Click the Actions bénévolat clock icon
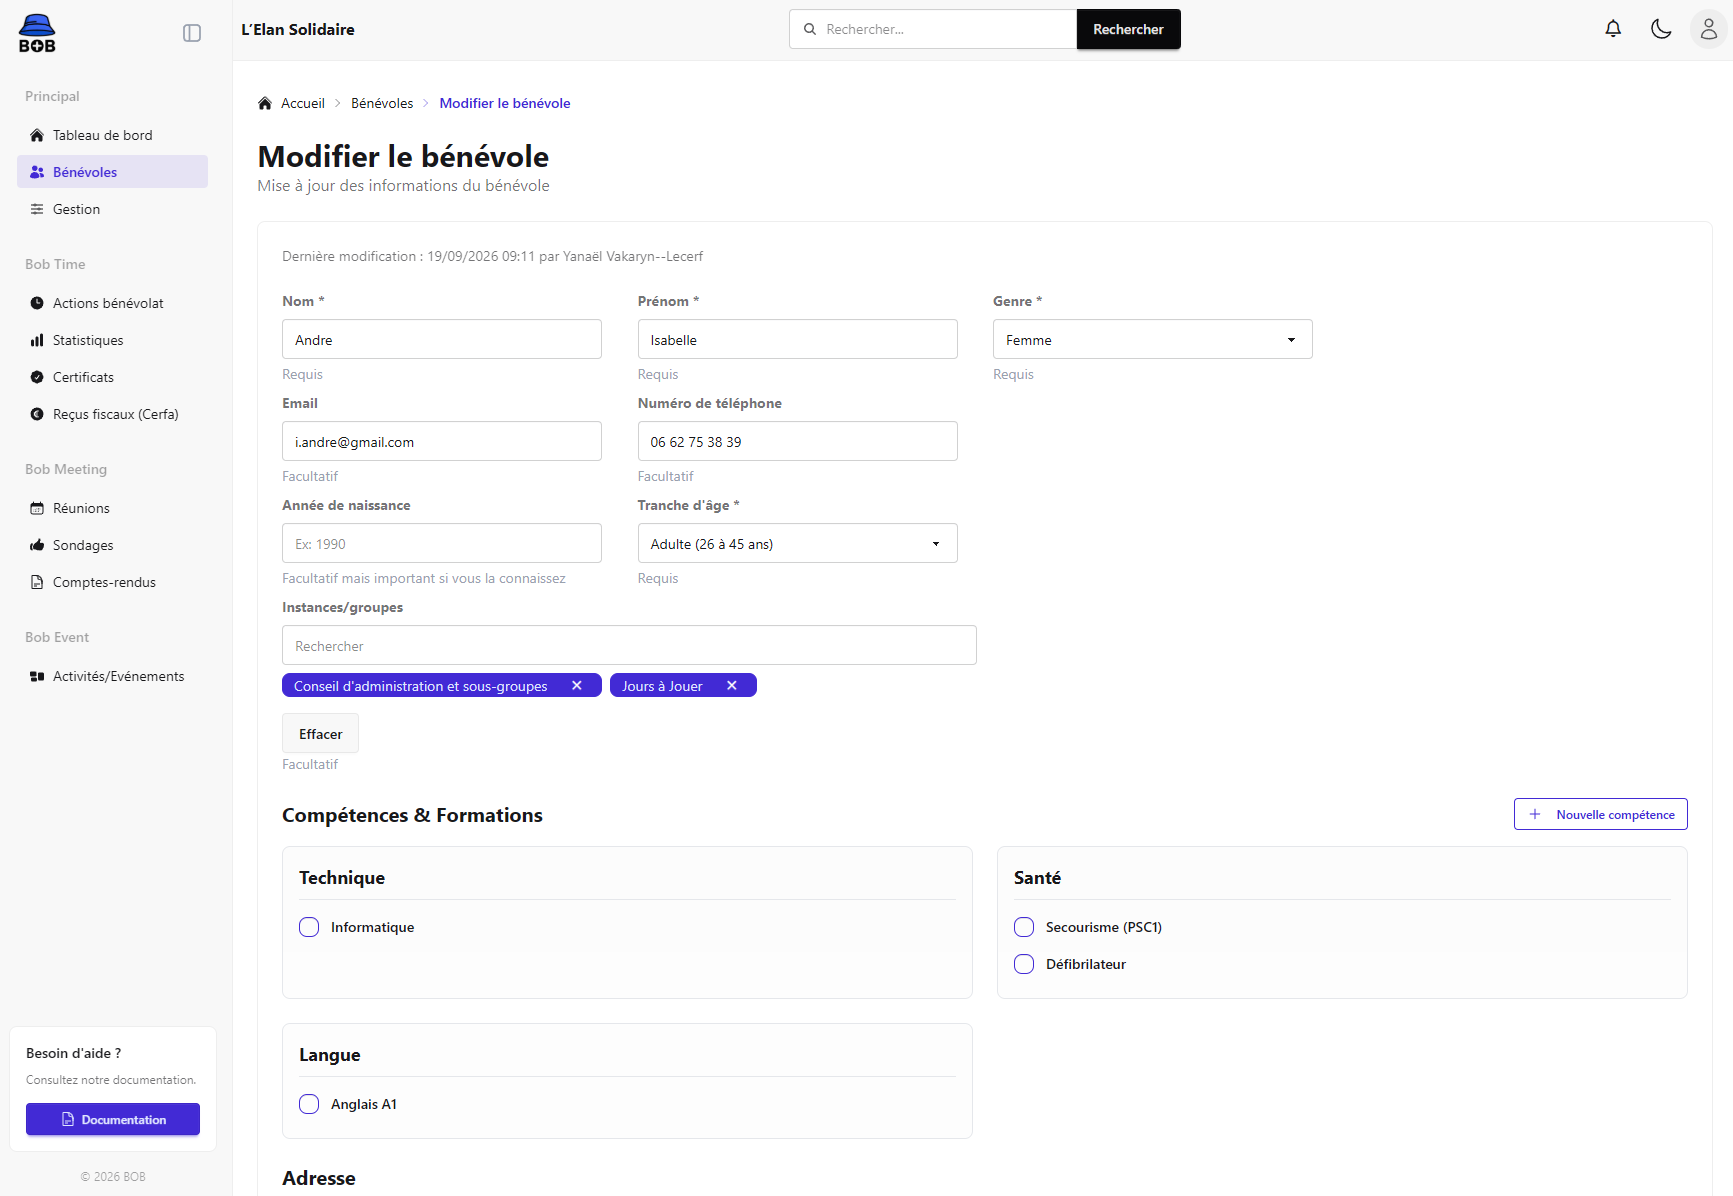Viewport: 1733px width, 1196px height. (37, 303)
